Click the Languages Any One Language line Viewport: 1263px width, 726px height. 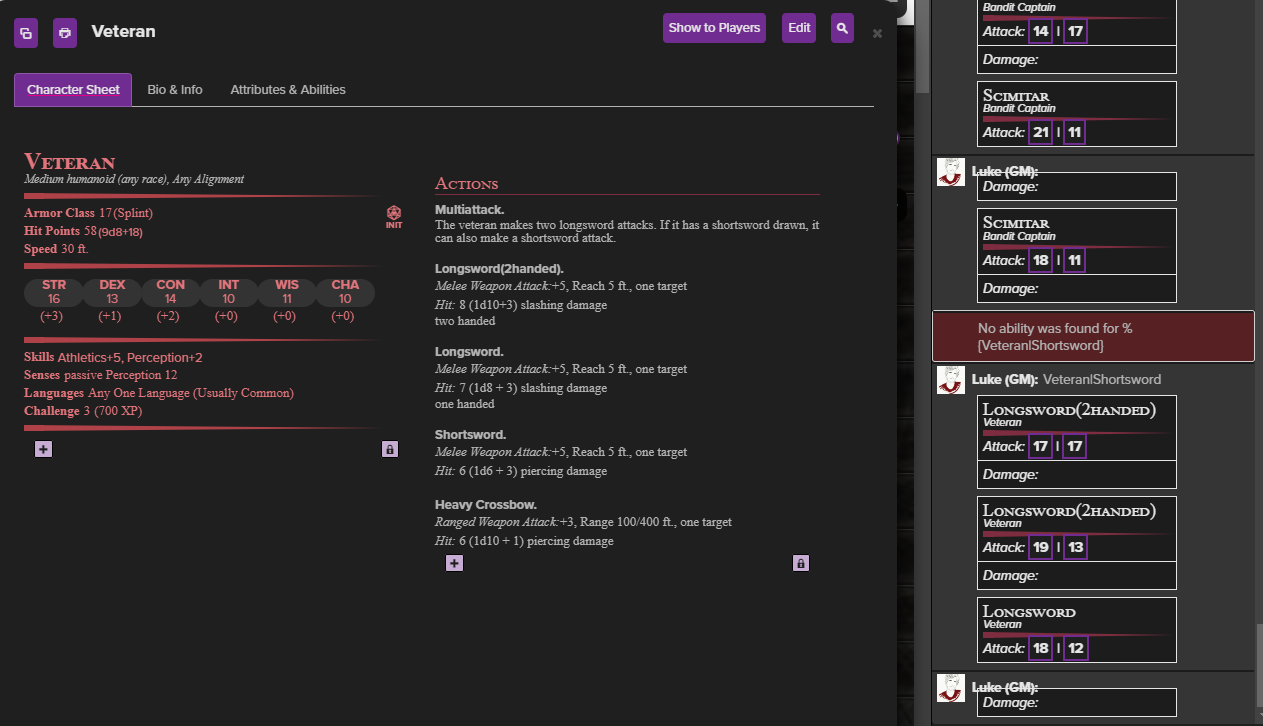point(159,393)
